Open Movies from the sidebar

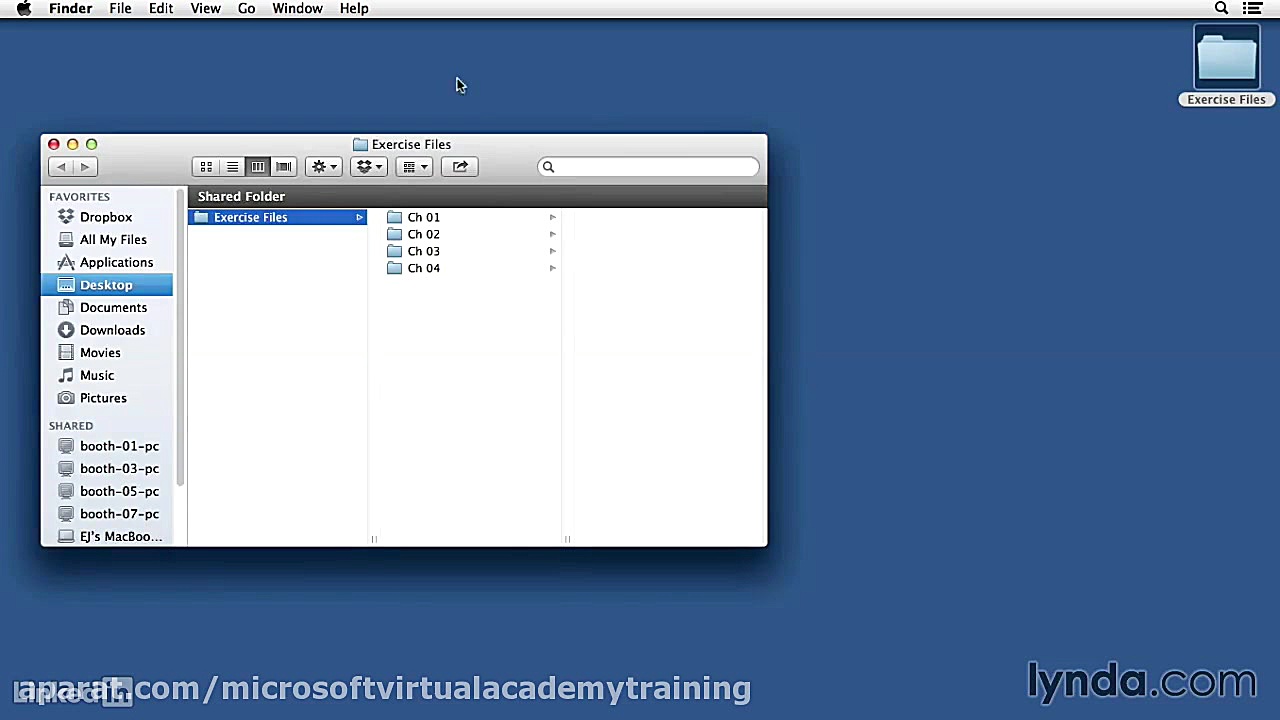100,353
